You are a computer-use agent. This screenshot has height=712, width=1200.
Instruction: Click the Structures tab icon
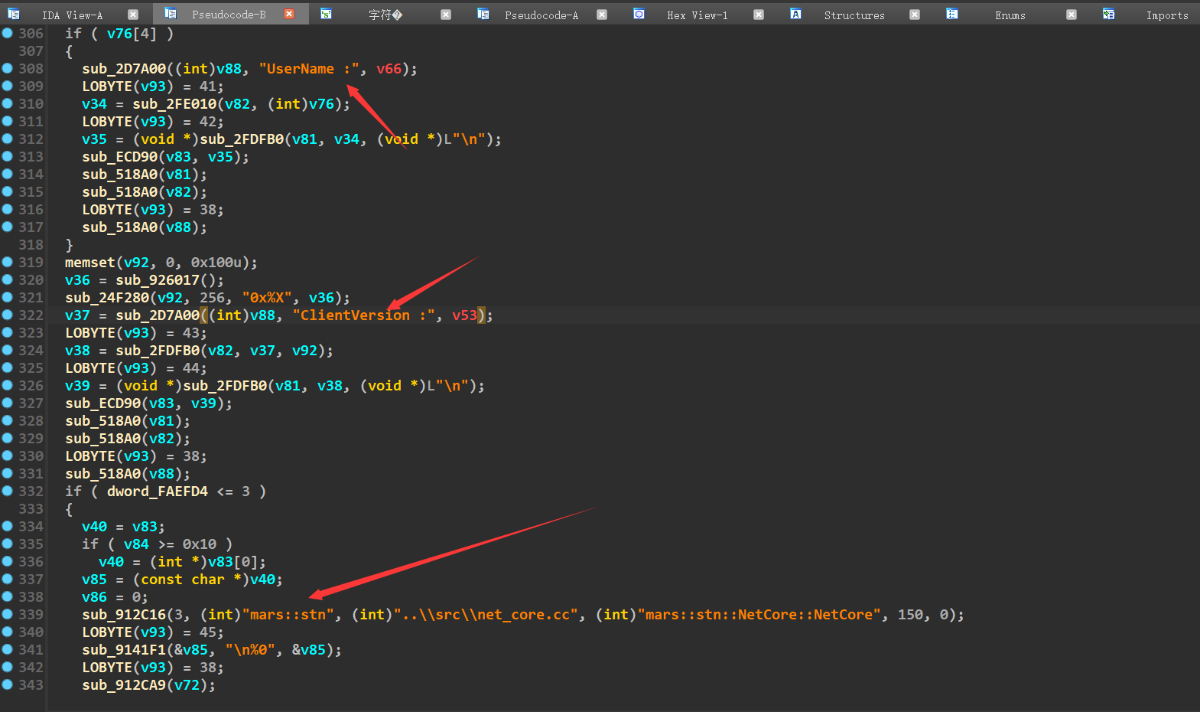click(x=796, y=14)
